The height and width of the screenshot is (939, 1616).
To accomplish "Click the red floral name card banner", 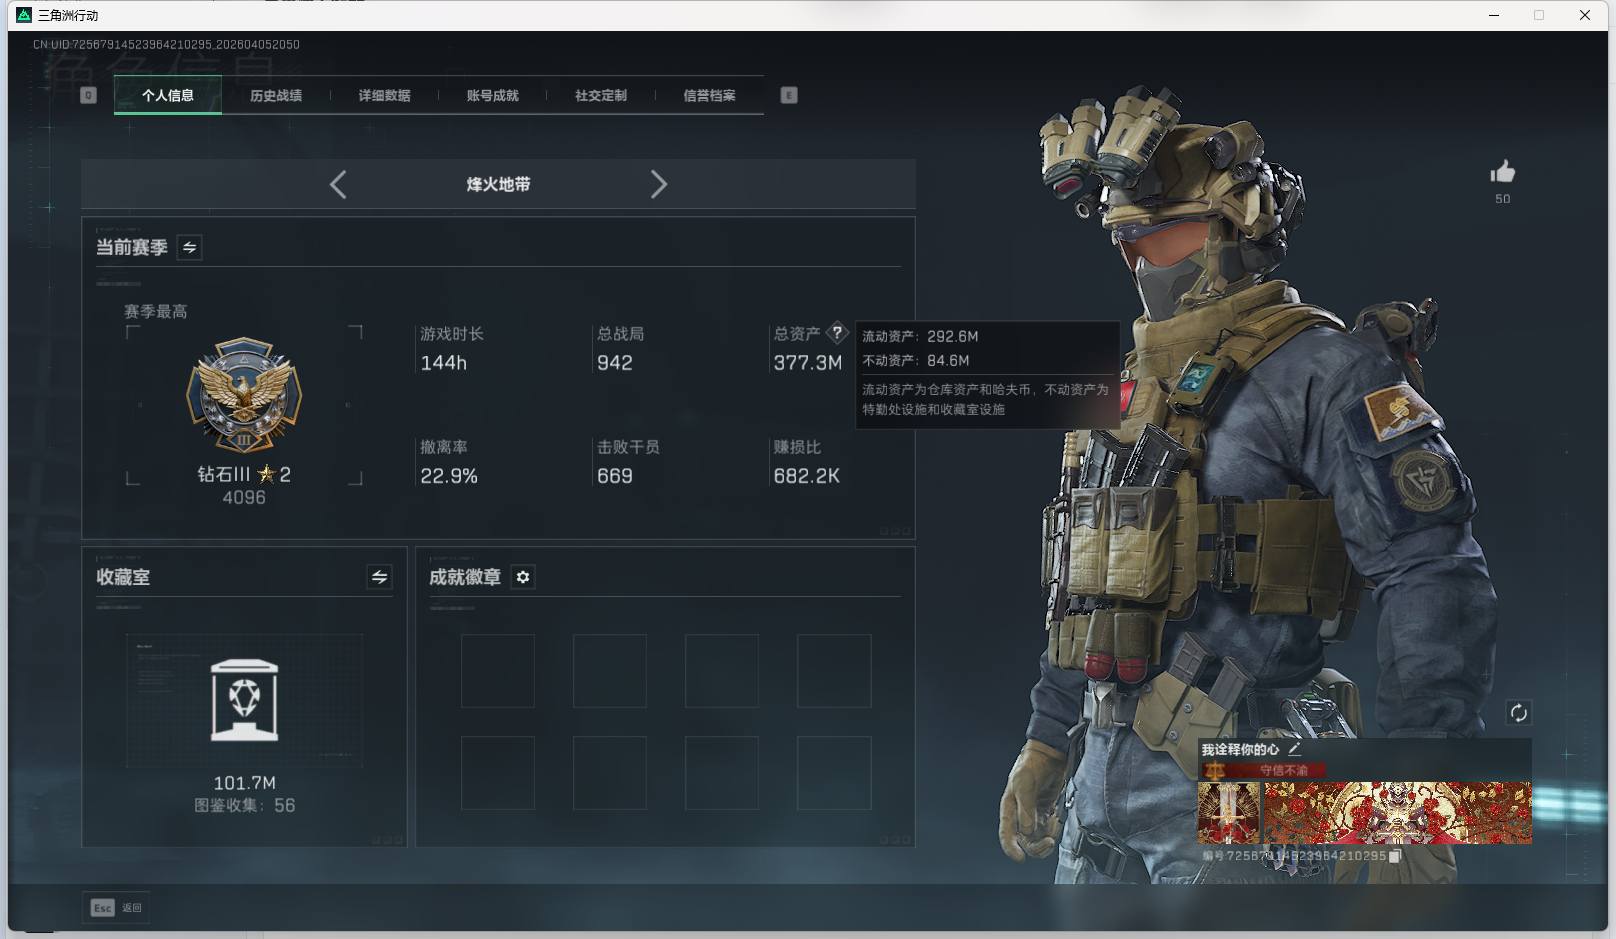I will point(1398,813).
